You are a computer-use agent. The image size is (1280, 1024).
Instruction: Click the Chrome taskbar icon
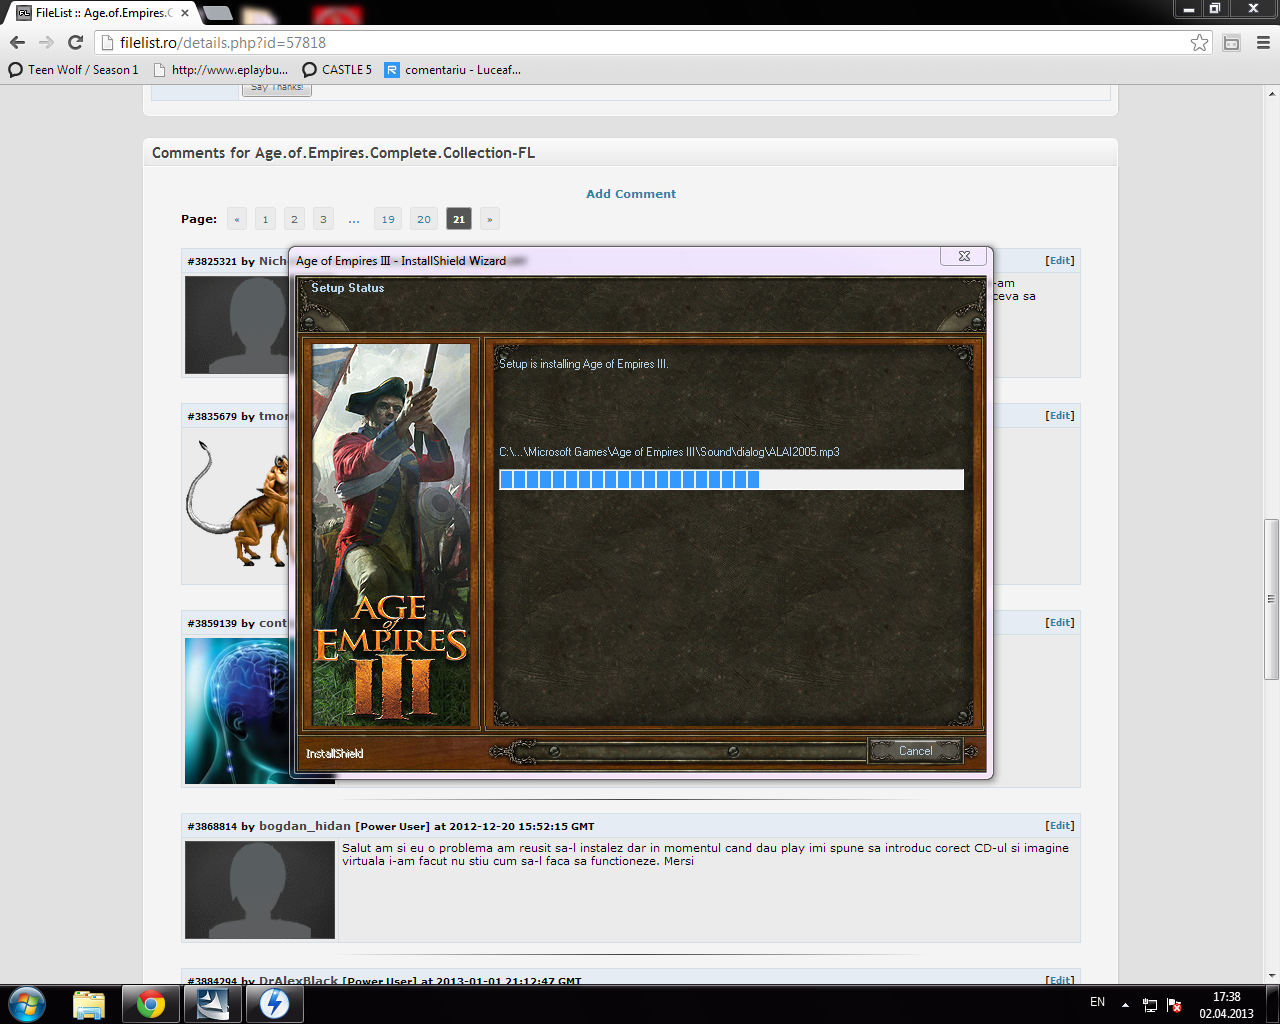coord(151,1004)
